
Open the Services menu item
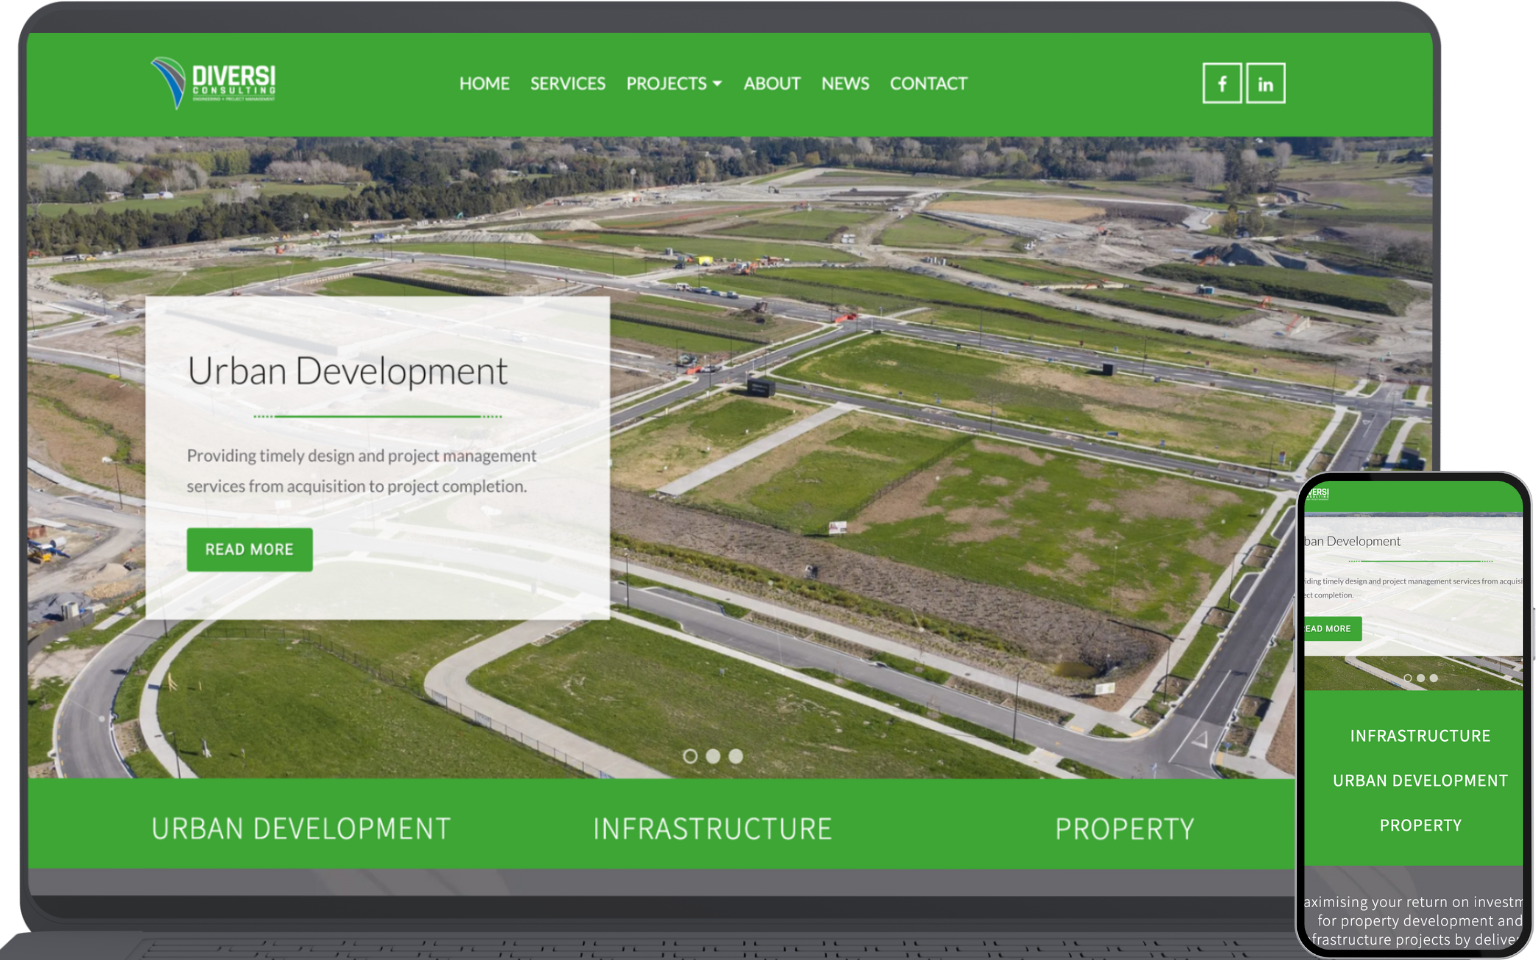(568, 84)
